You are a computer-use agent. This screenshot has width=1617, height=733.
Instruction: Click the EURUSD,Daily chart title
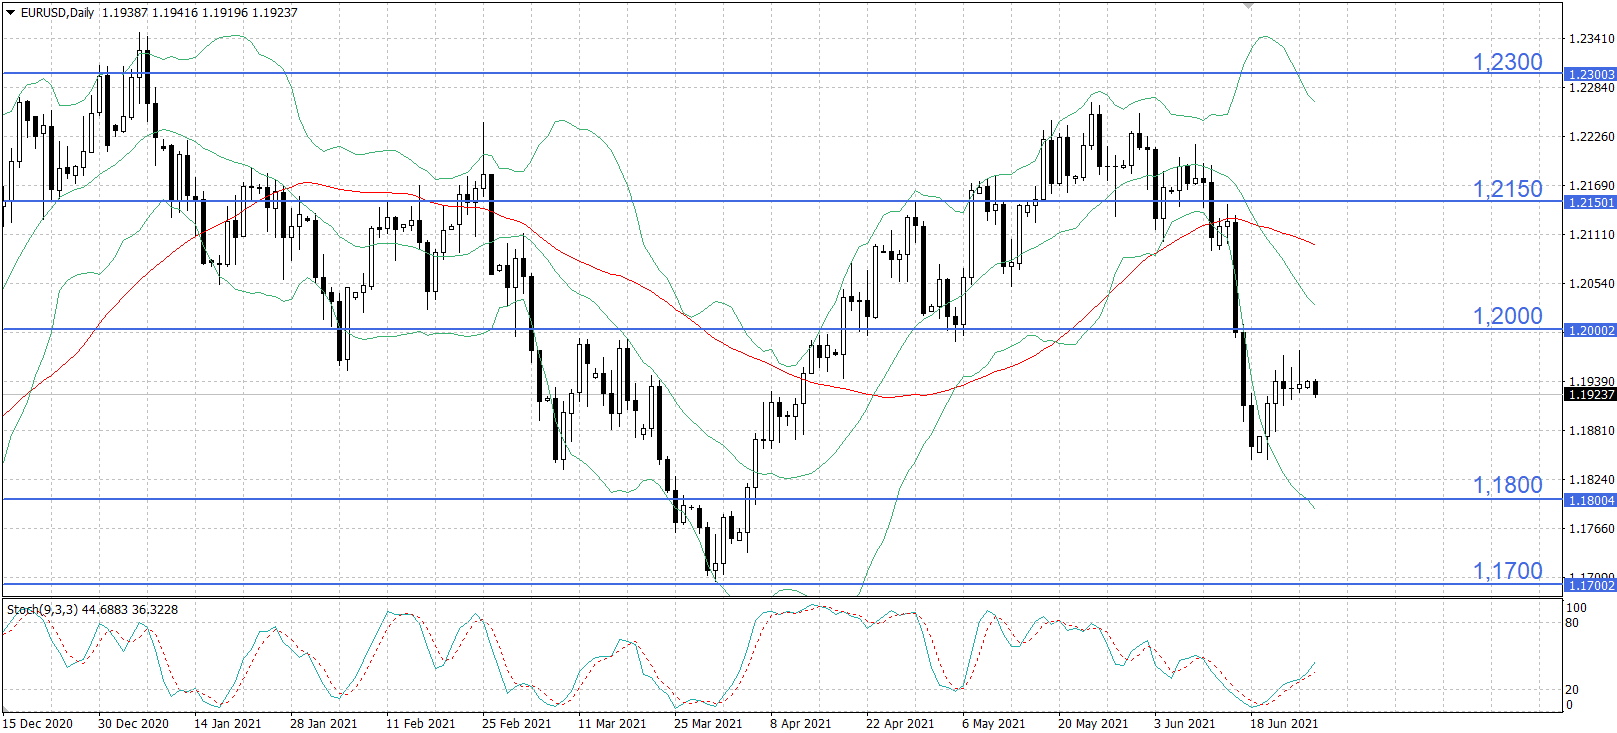57,13
